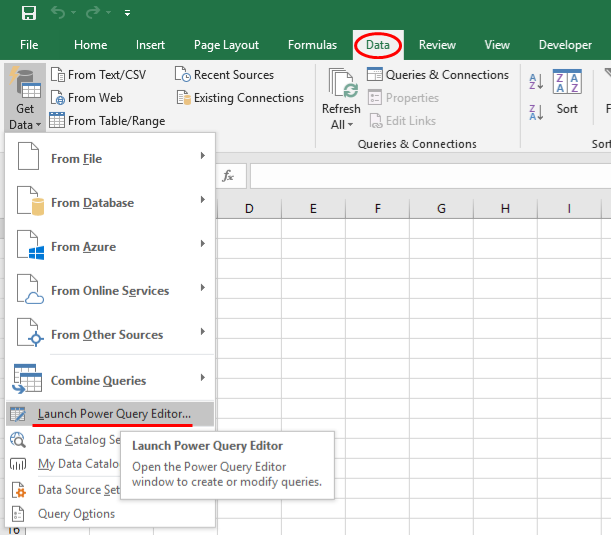611x535 pixels.
Task: Switch to the Insert tab
Action: point(150,45)
